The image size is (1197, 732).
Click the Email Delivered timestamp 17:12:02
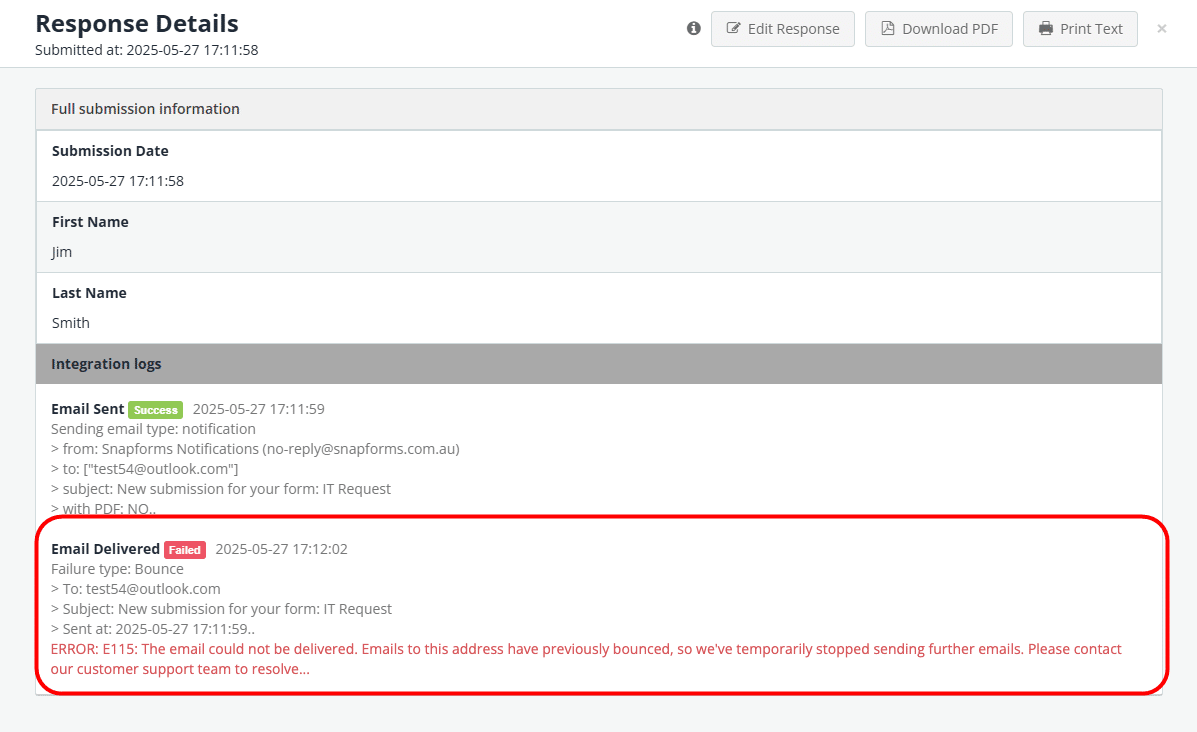tap(281, 549)
